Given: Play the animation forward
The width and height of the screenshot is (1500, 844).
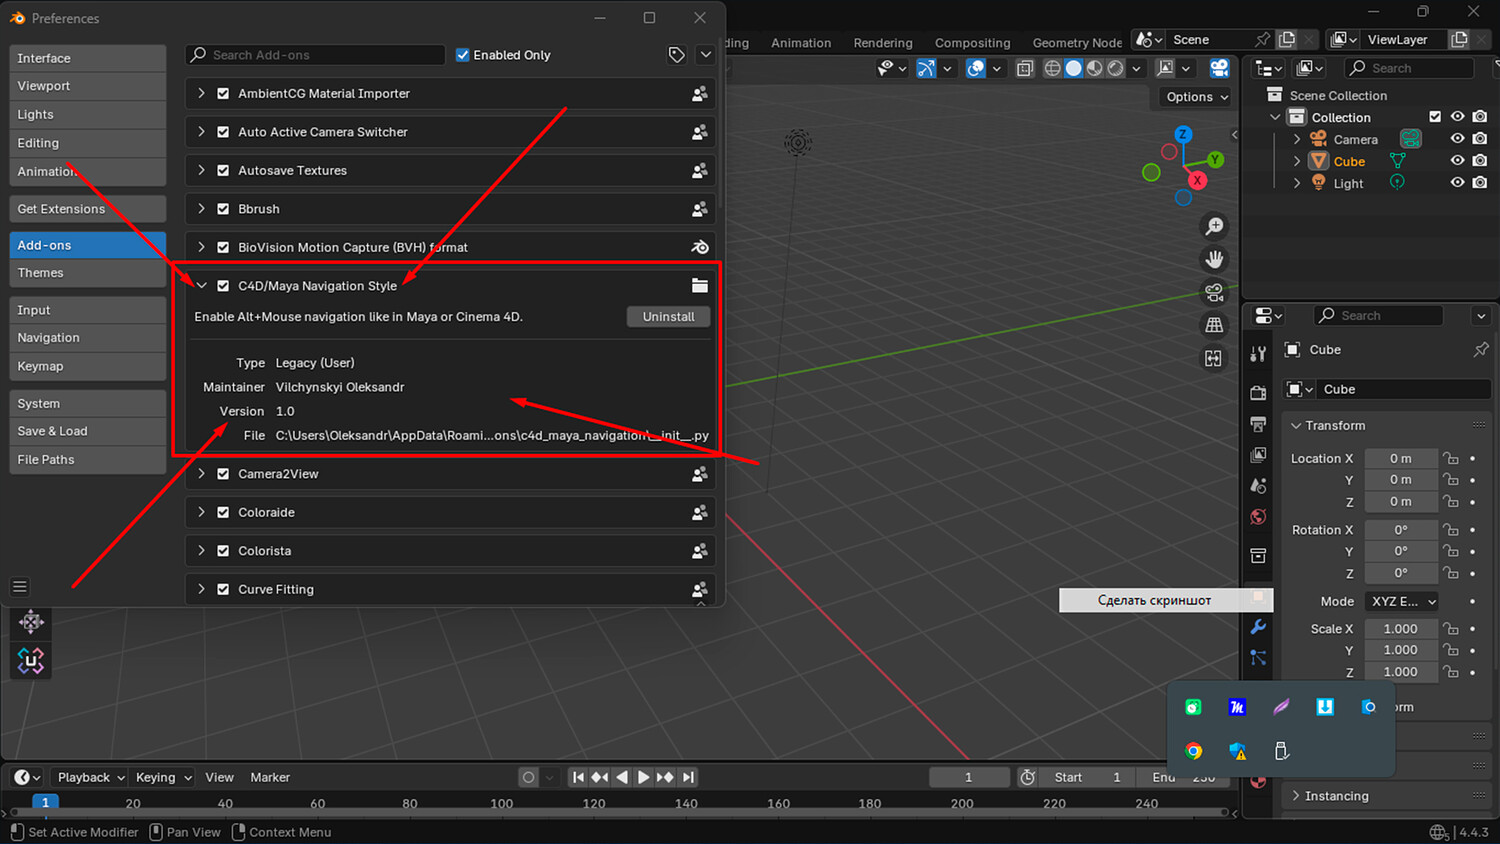Looking at the screenshot, I should point(644,777).
